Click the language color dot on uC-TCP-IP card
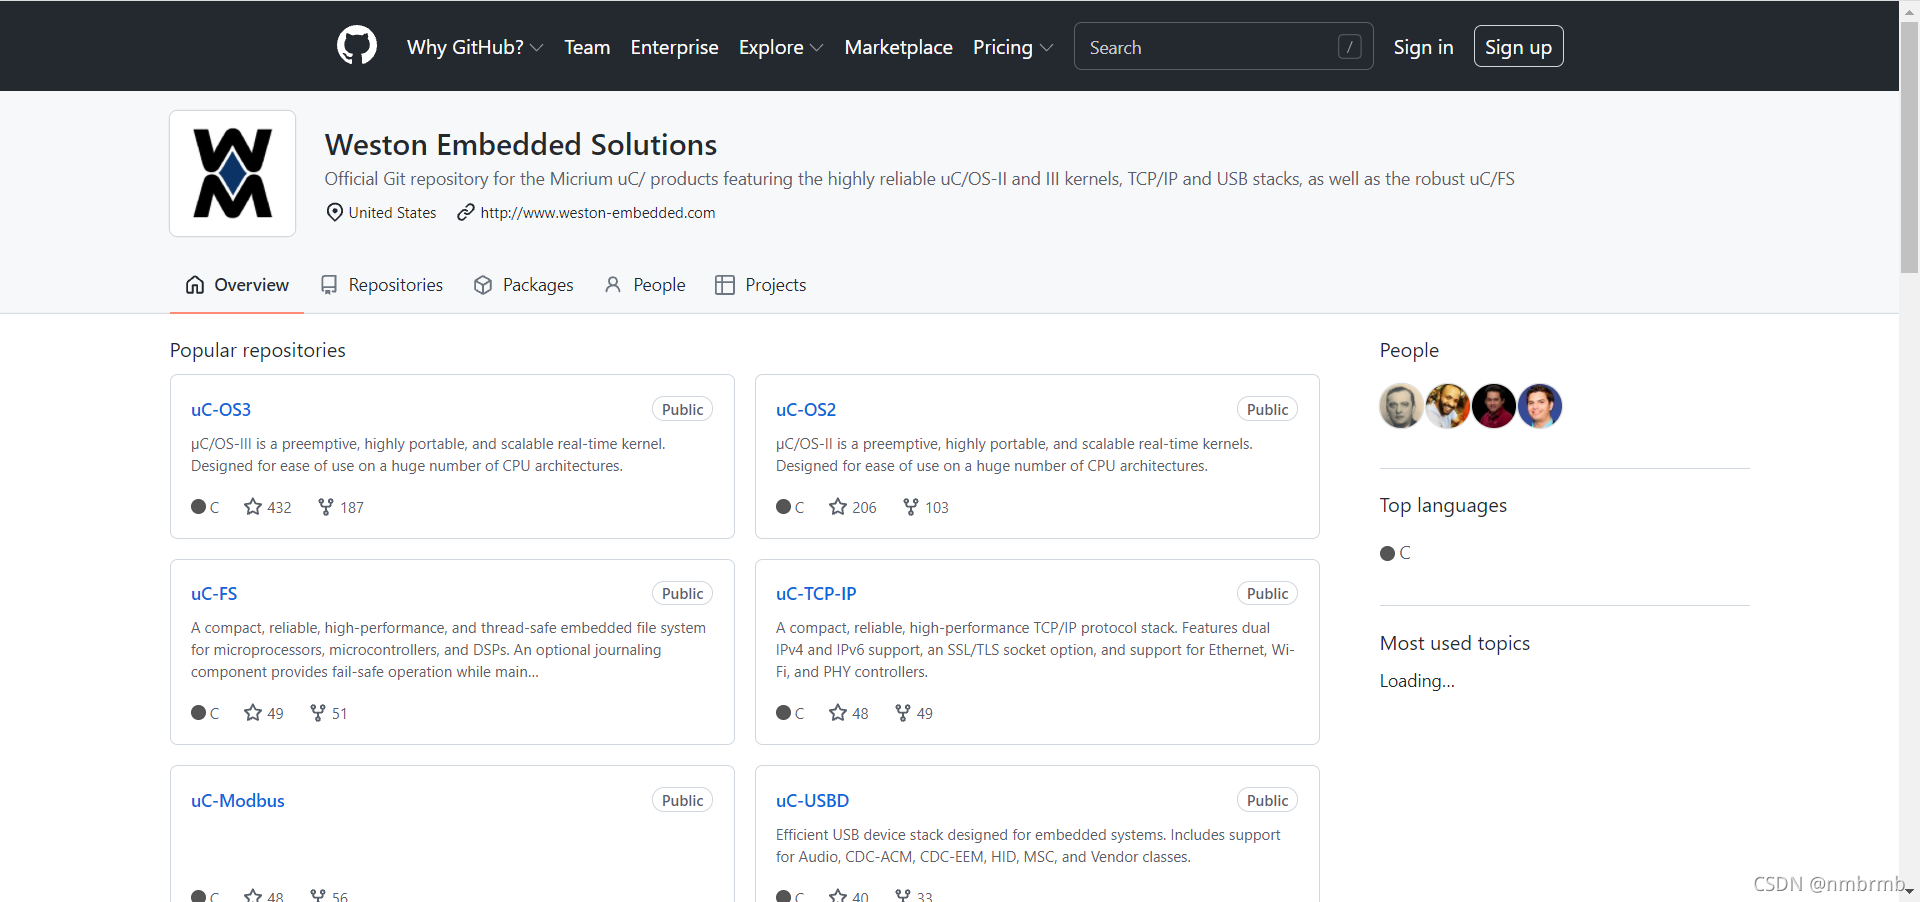This screenshot has width=1920, height=902. [x=783, y=713]
